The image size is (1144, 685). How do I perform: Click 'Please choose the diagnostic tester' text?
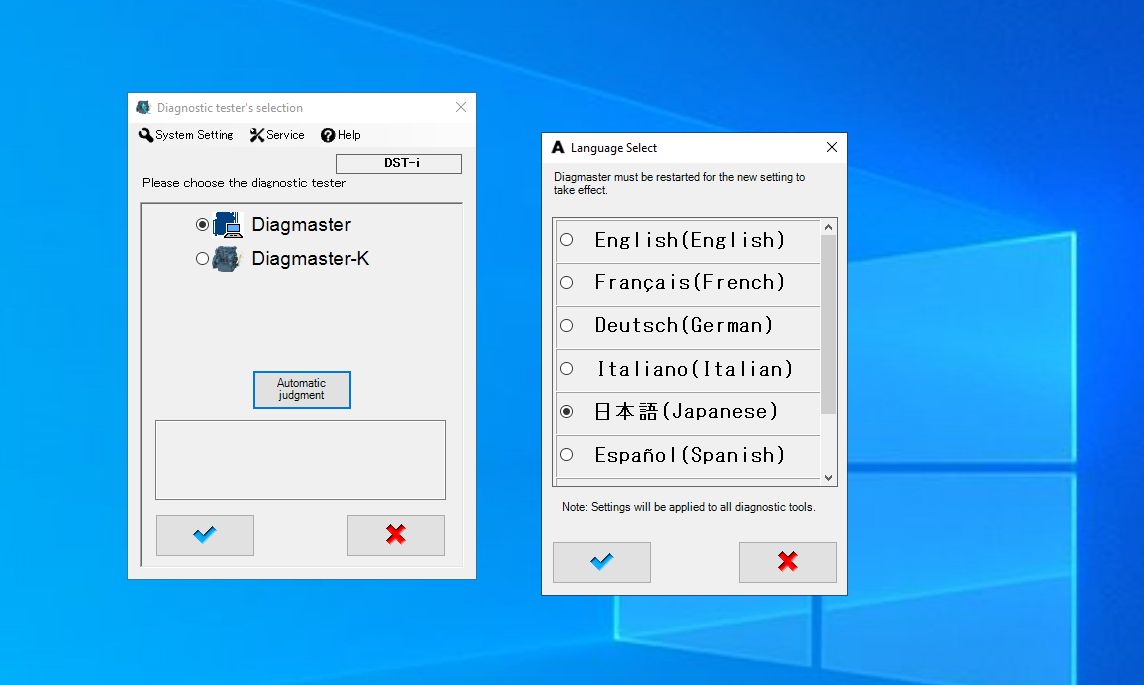(244, 183)
